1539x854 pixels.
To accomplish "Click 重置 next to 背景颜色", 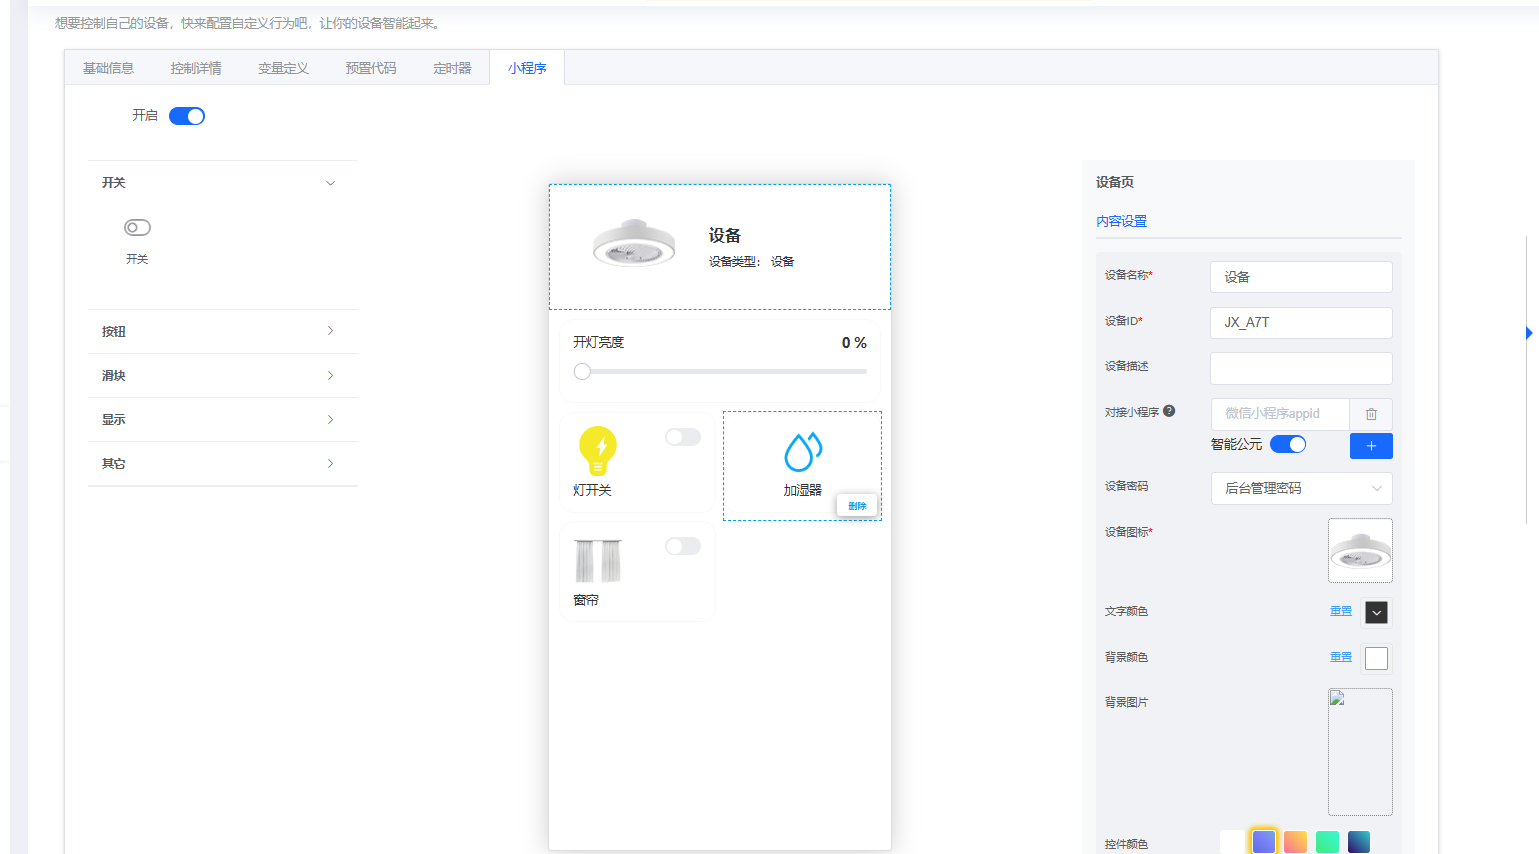I will (x=1341, y=657).
